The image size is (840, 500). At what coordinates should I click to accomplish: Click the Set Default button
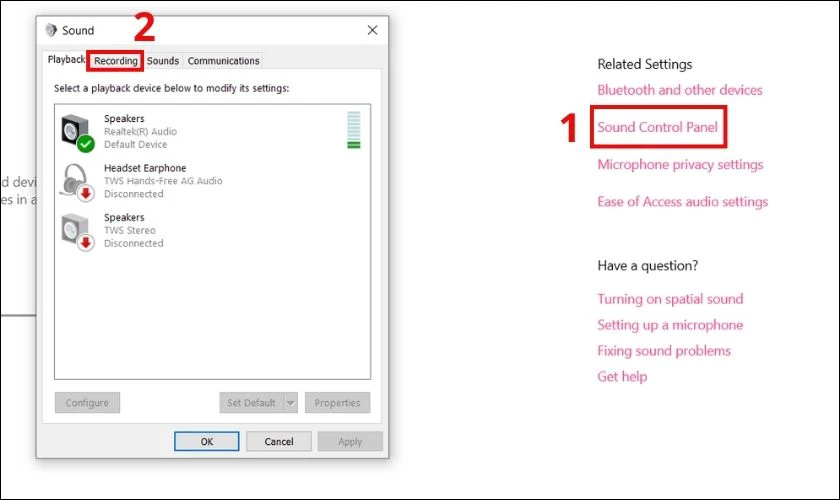click(251, 402)
